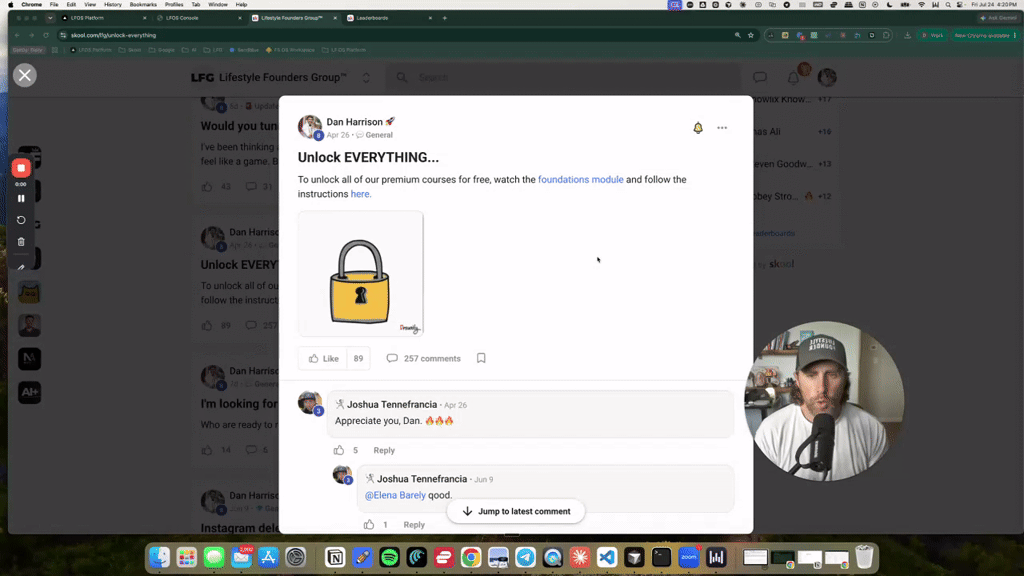Delete the recording with trash icon
The width and height of the screenshot is (1024, 576).
pyautogui.click(x=21, y=242)
